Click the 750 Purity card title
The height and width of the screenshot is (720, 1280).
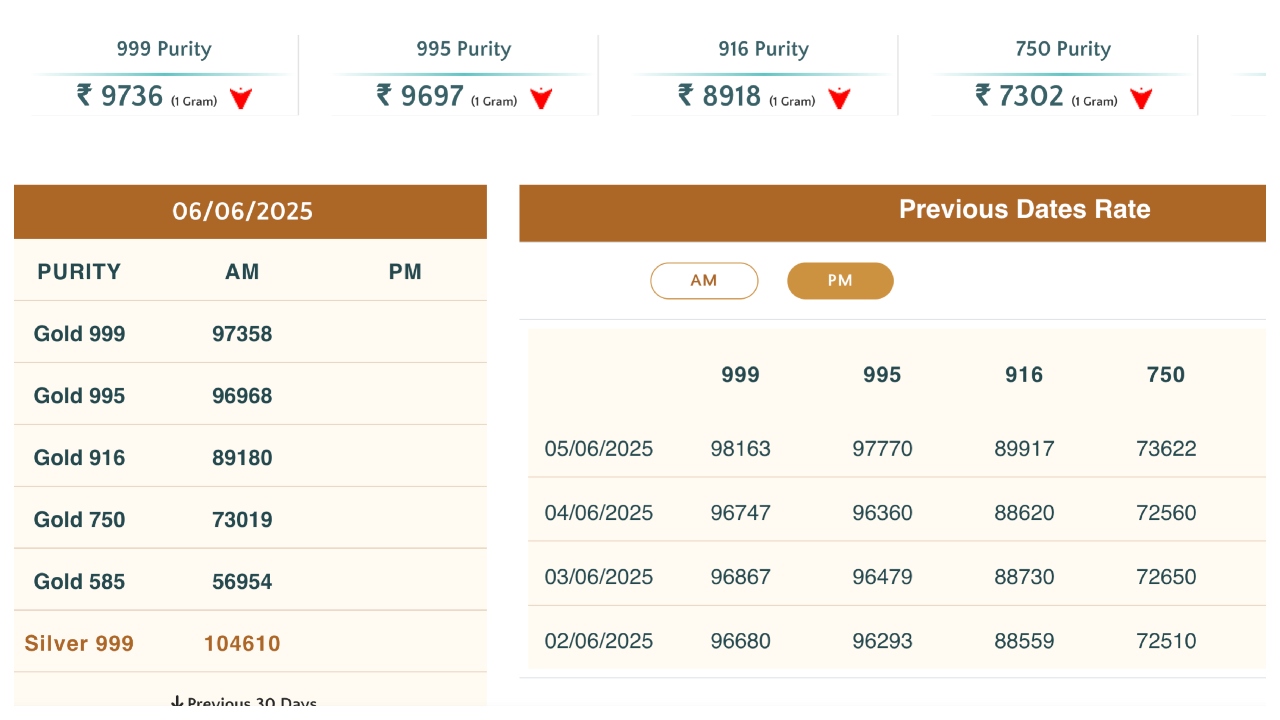tap(1063, 49)
